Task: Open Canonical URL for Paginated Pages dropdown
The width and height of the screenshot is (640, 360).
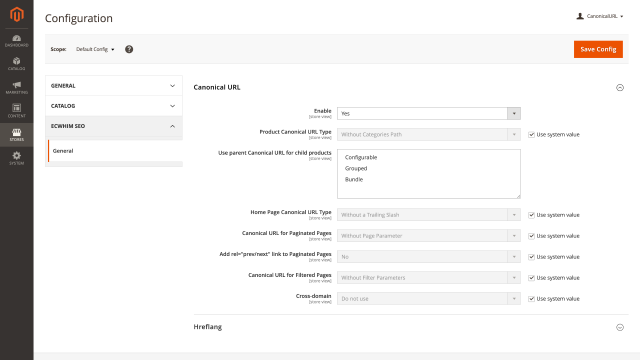Action: 429,236
